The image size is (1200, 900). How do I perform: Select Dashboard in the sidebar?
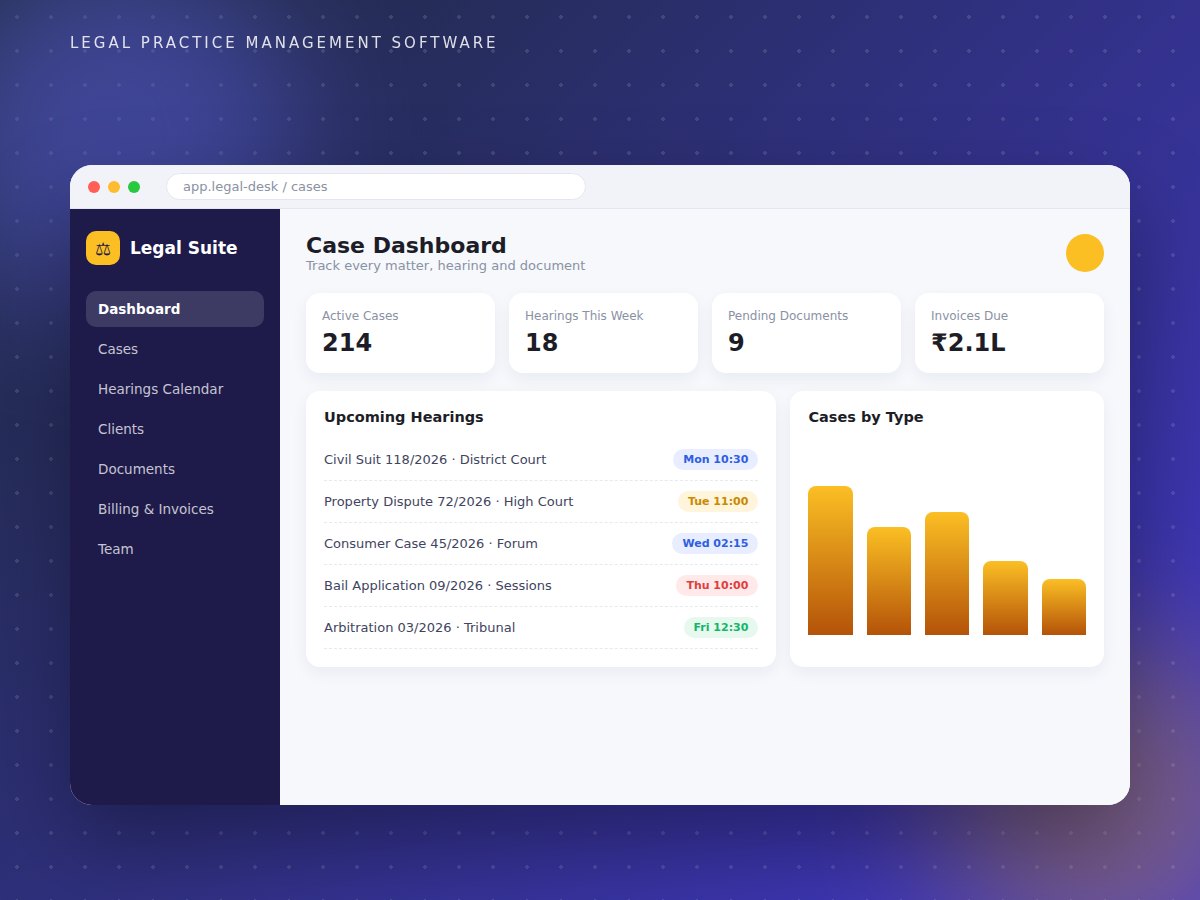[x=175, y=309]
